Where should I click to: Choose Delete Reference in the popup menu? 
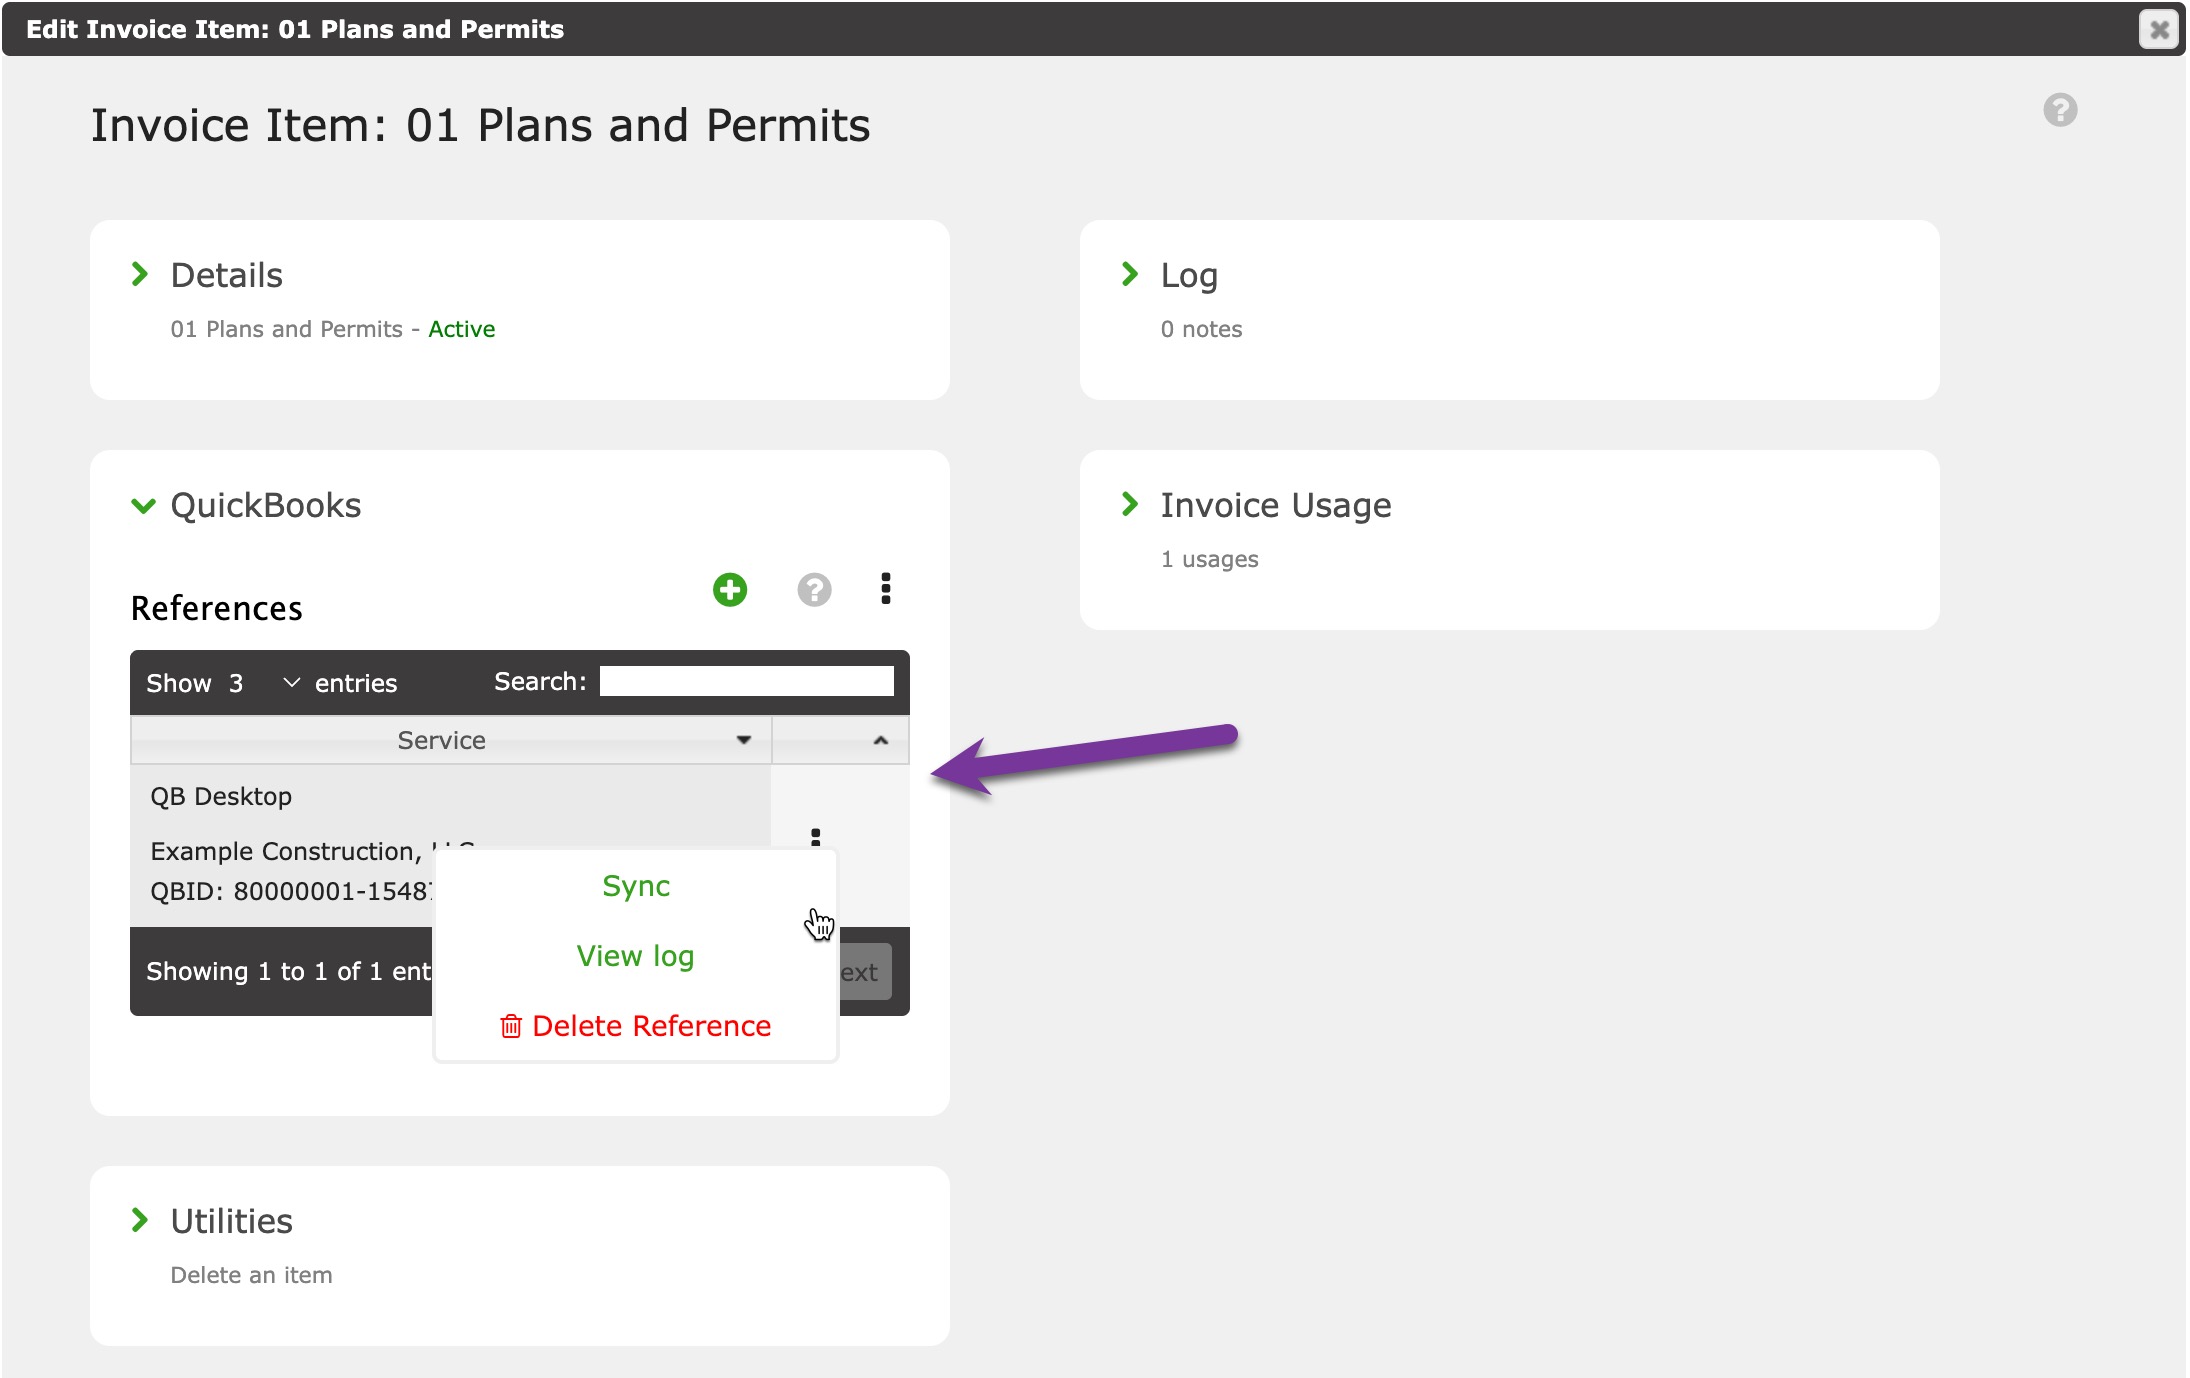click(651, 1026)
